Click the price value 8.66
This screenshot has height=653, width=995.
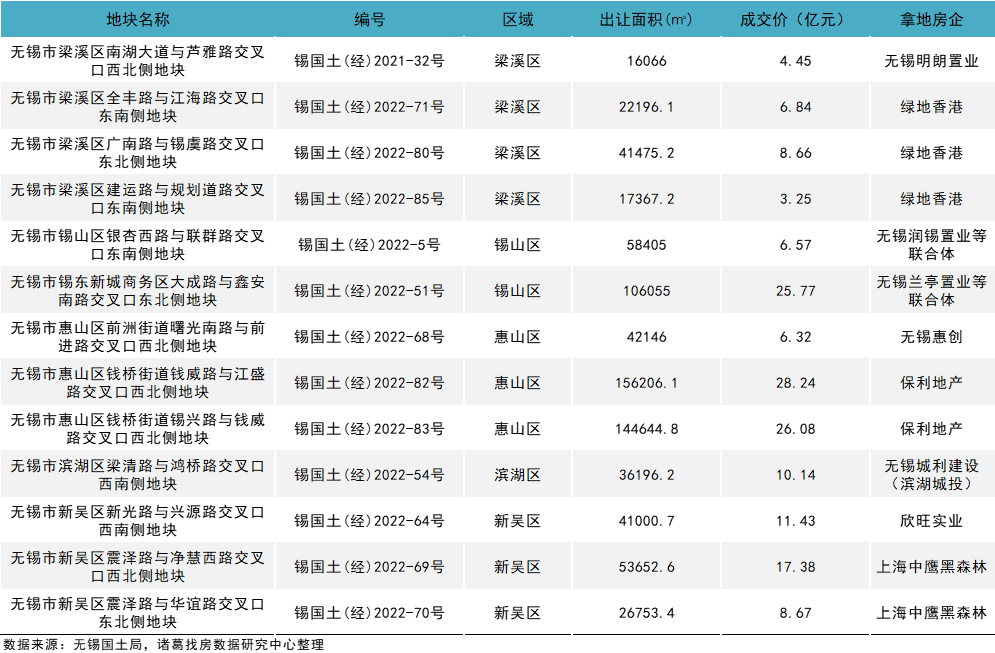click(x=795, y=153)
